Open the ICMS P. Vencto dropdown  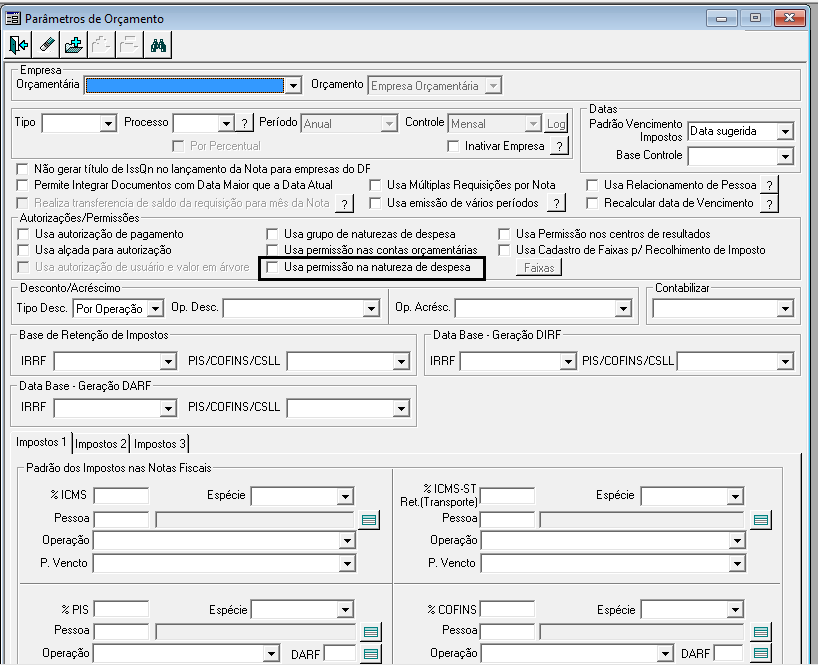(347, 563)
